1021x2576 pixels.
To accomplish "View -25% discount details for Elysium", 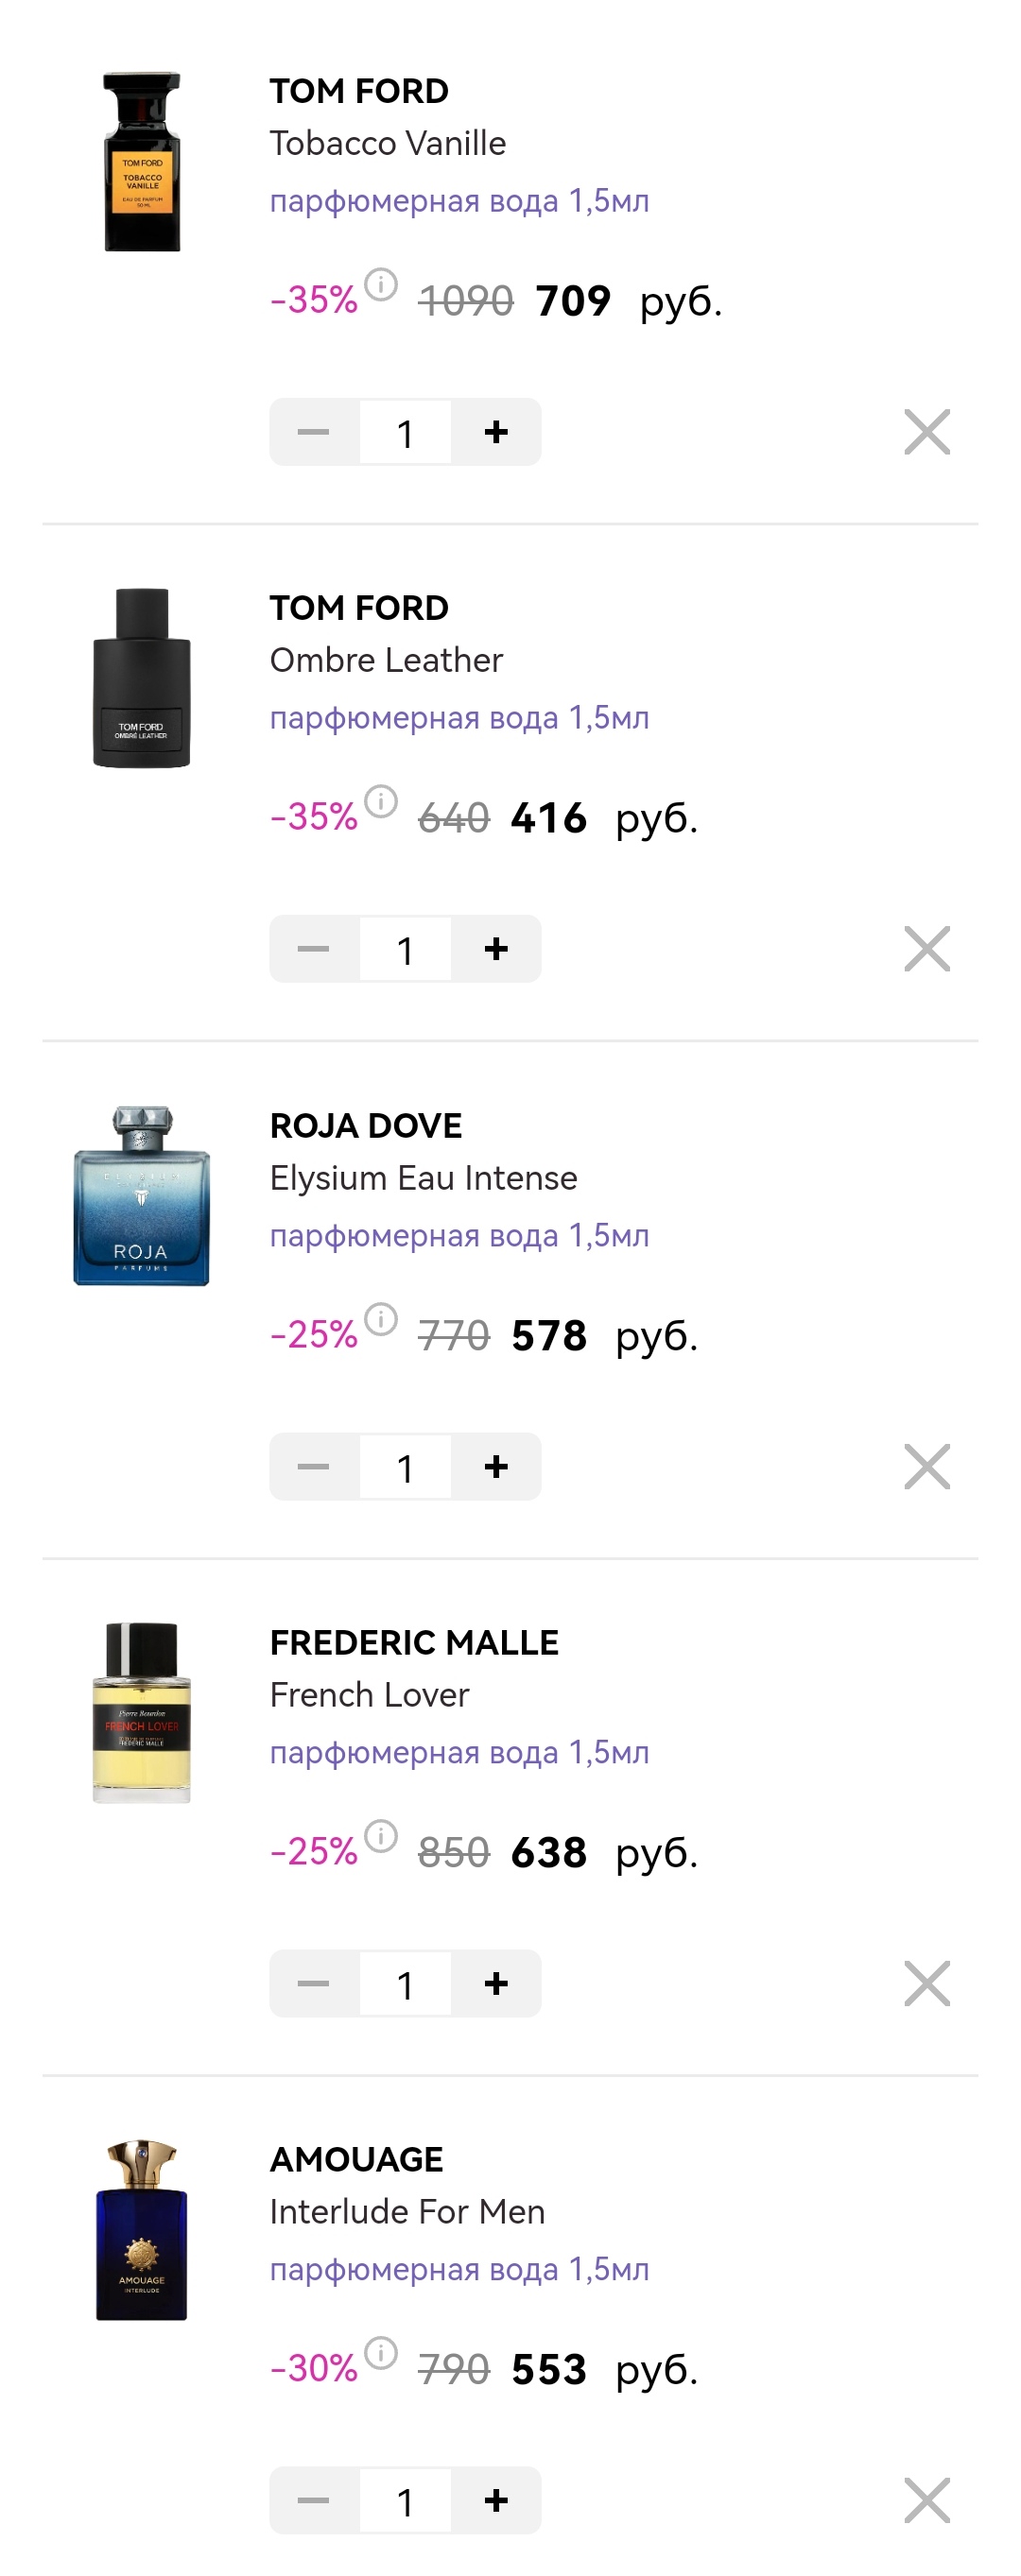I will [381, 1319].
